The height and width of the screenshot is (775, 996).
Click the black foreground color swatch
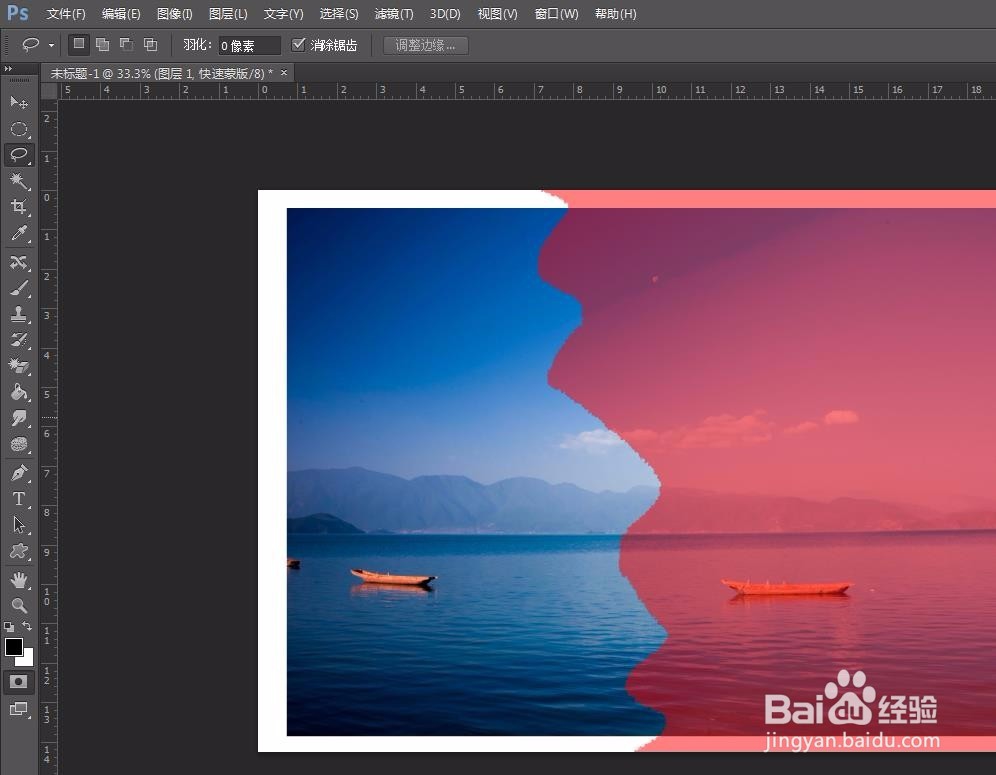point(12,646)
